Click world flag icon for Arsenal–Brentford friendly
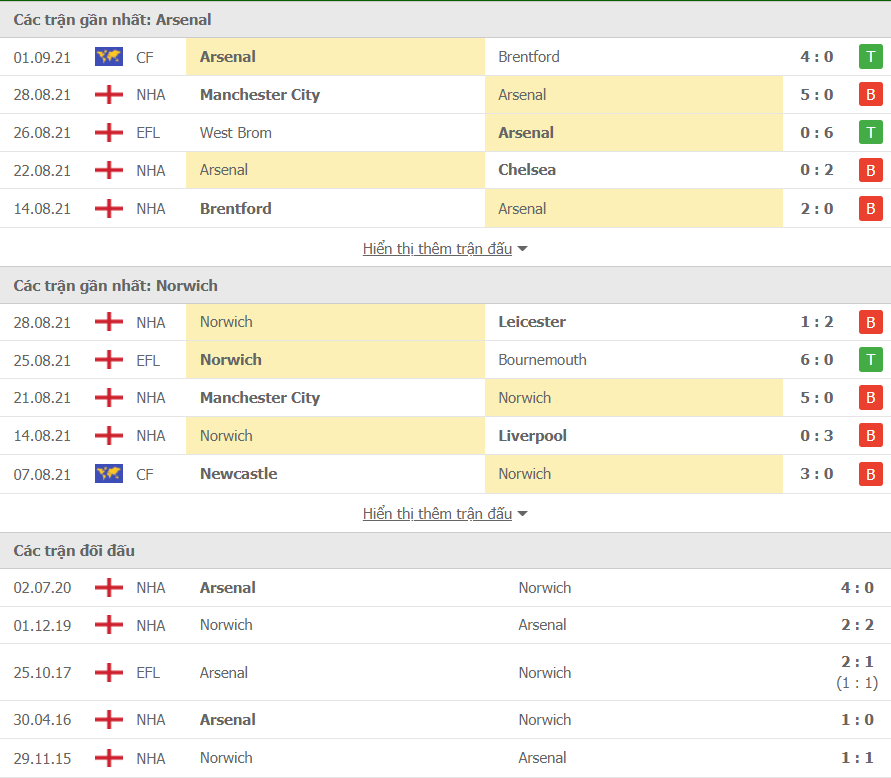This screenshot has width=891, height=778. coord(109,57)
